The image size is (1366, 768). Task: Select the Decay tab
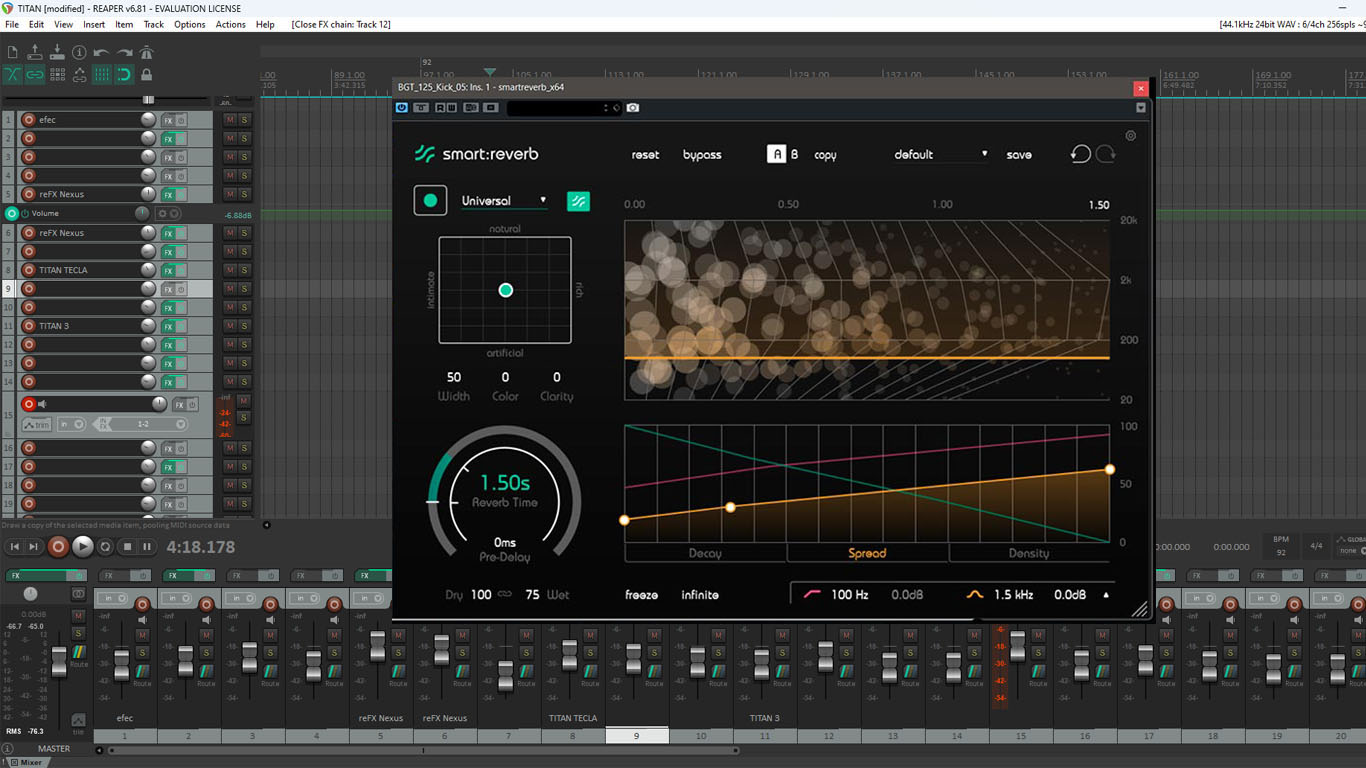pos(705,553)
